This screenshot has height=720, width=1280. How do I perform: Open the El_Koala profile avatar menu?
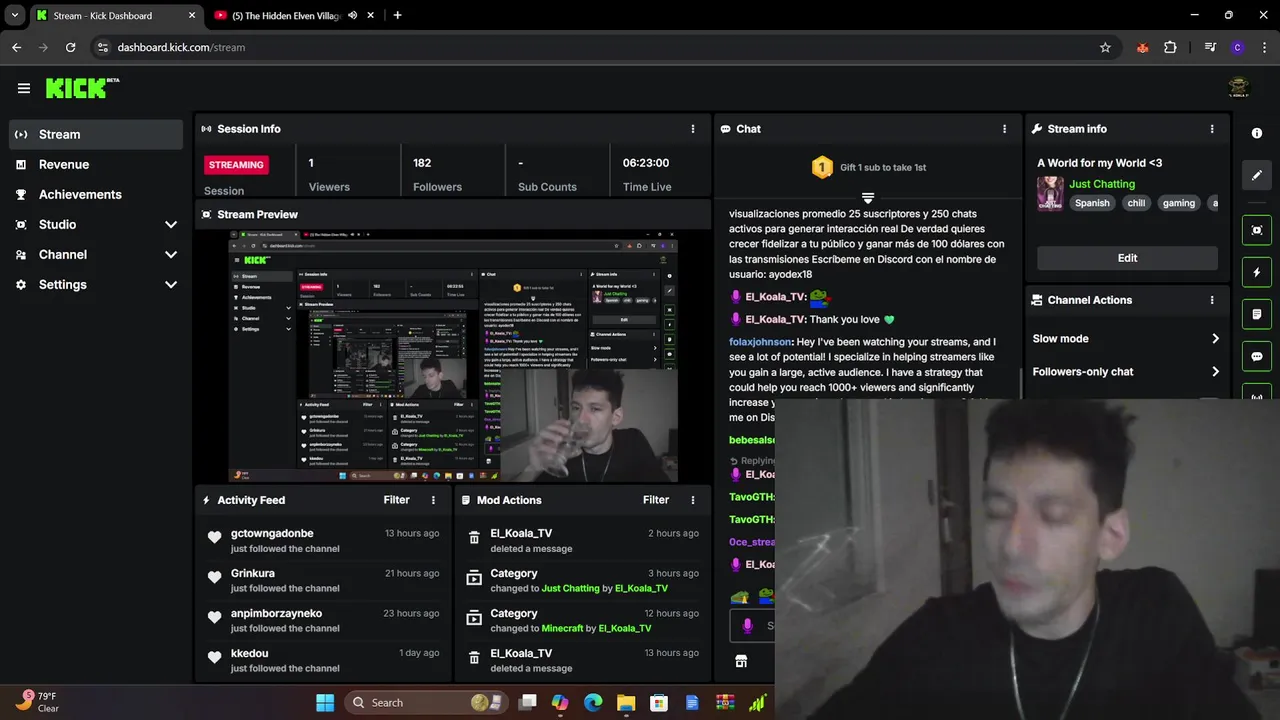point(1239,88)
